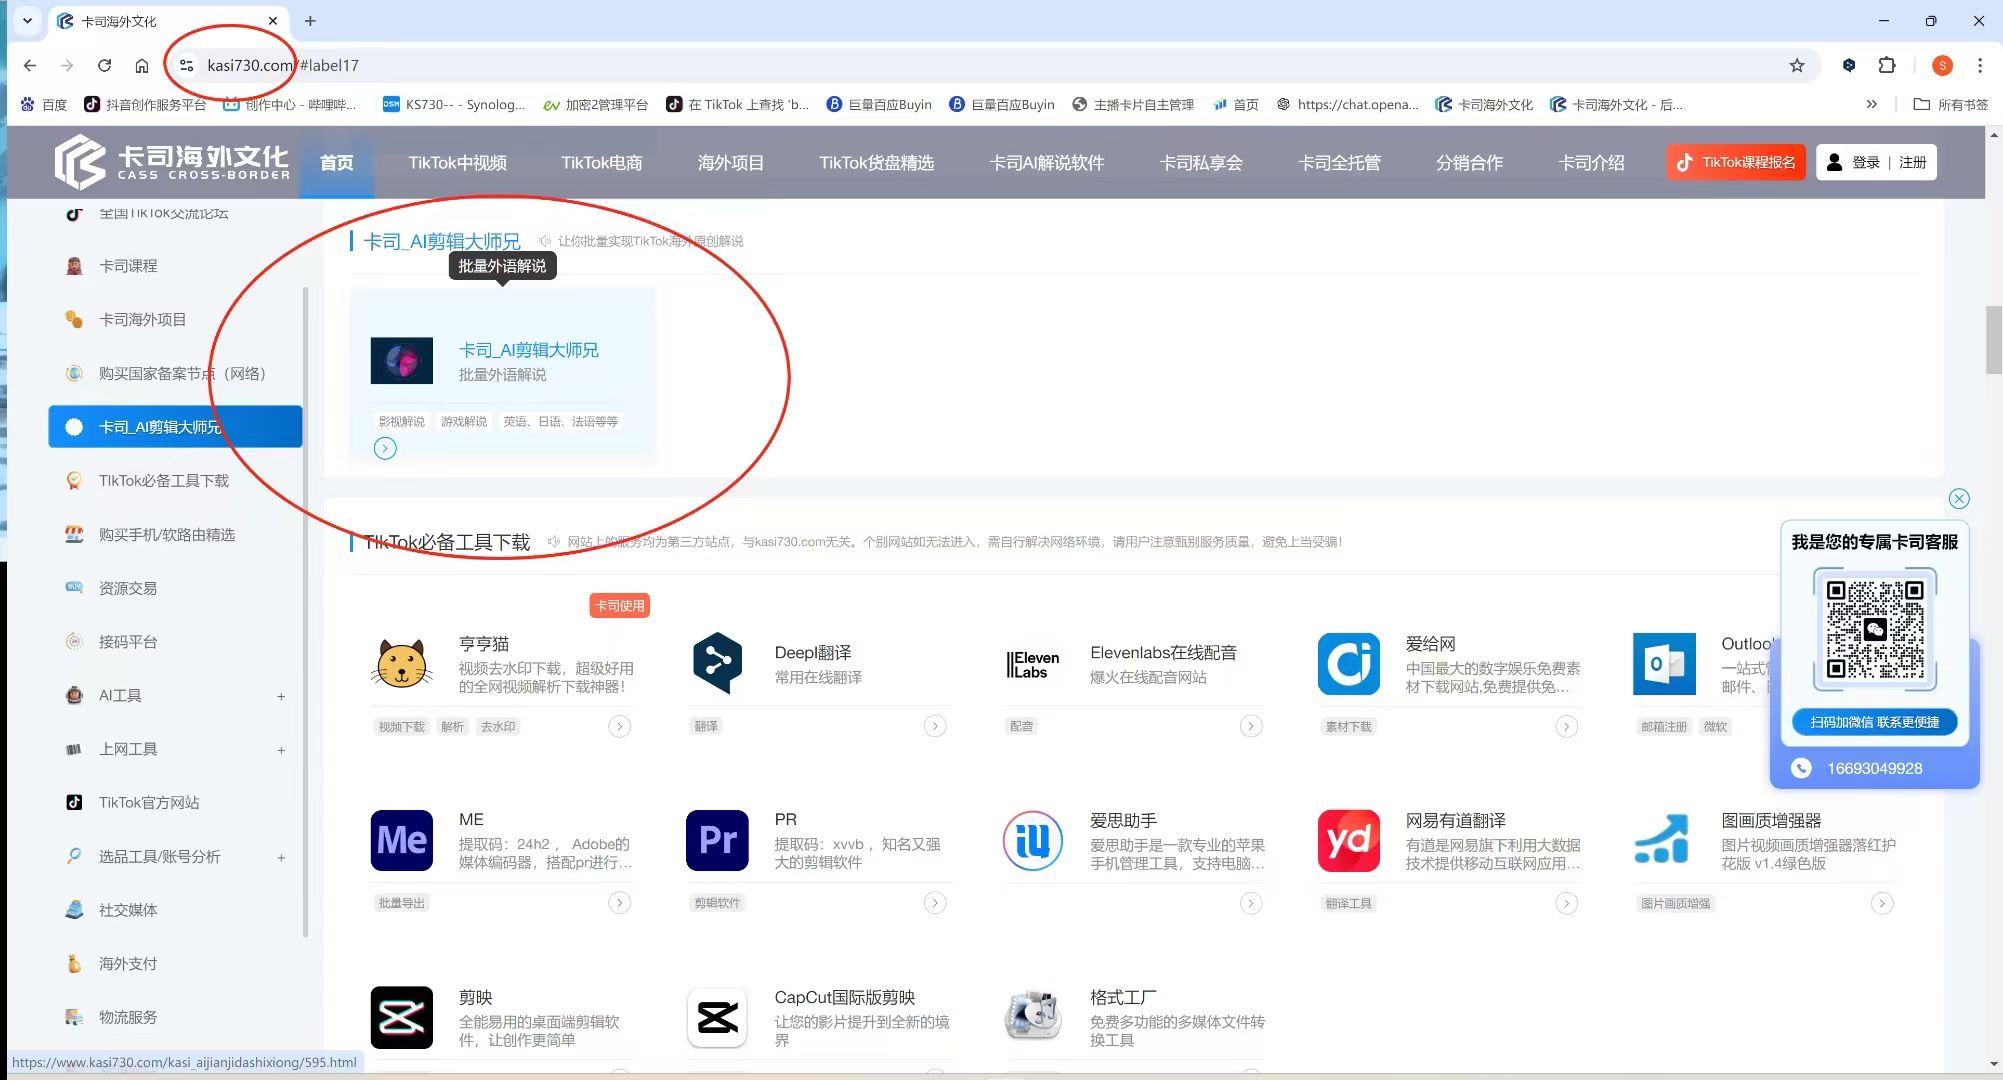The height and width of the screenshot is (1080, 2003).
Task: Click the arrow on the 卡司_AI剪辑大师兄 card
Action: pyautogui.click(x=385, y=449)
